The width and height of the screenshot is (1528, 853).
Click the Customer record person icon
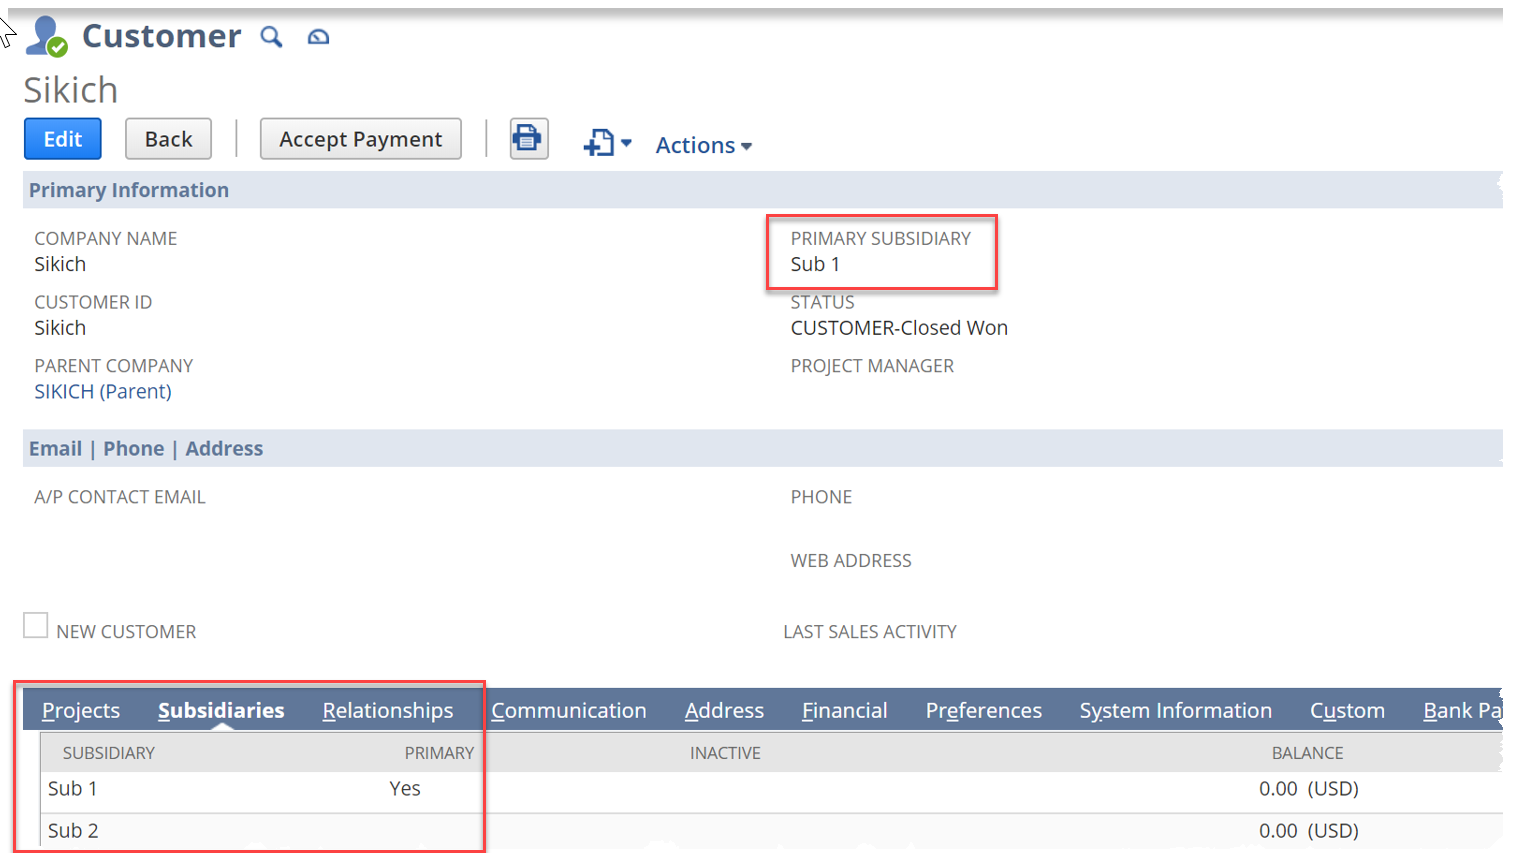click(46, 37)
